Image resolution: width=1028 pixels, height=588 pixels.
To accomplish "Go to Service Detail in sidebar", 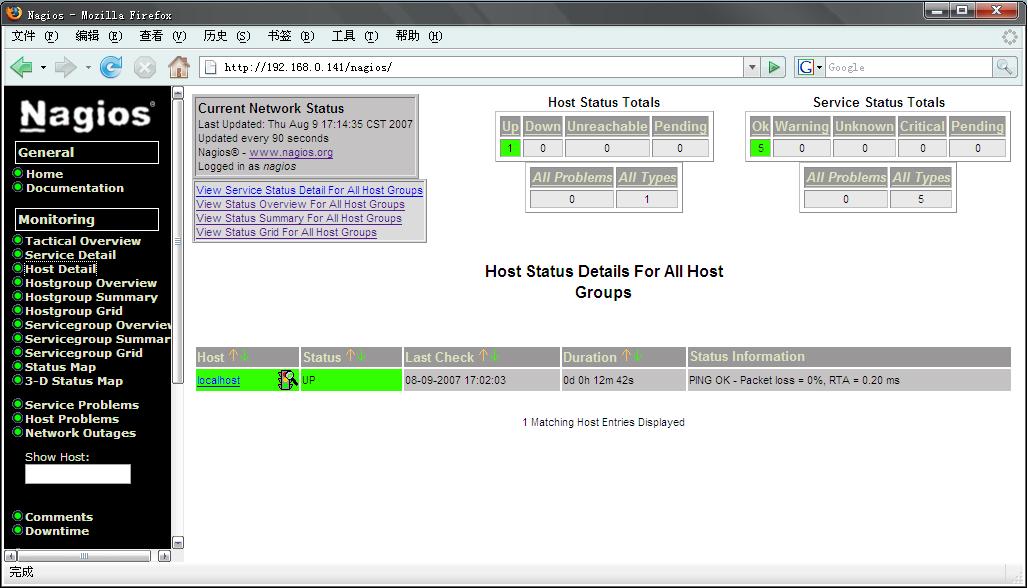I will pyautogui.click(x=70, y=255).
